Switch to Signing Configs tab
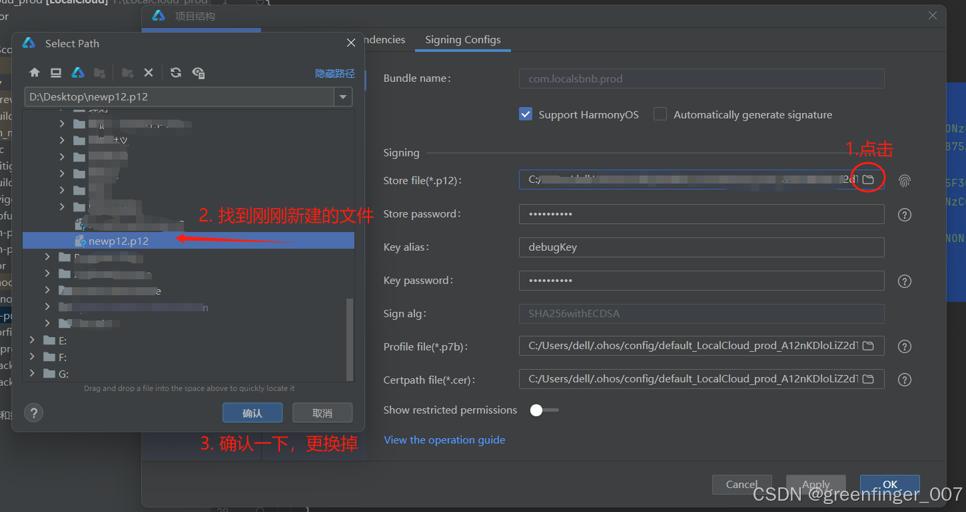Screen dimensions: 966x512 point(463,39)
